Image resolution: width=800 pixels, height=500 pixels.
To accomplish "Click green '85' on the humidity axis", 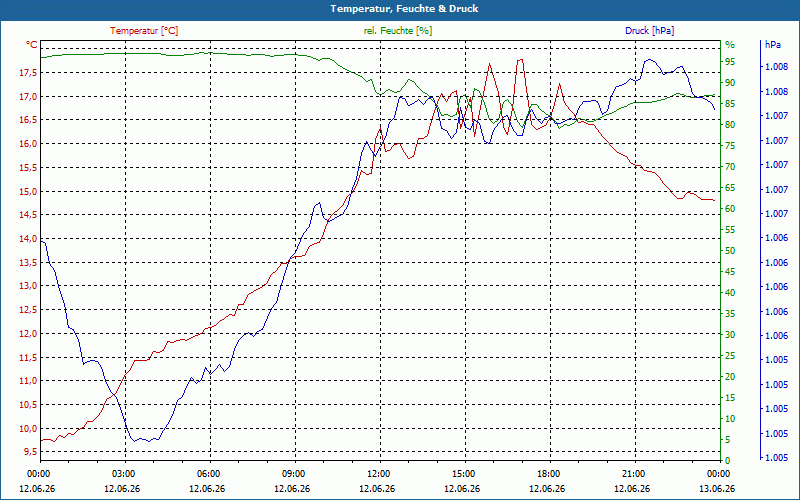I will pos(730,104).
